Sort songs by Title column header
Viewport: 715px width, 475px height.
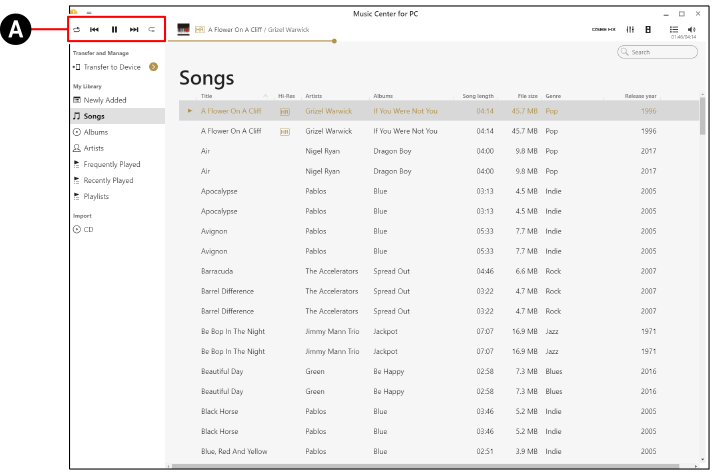tap(207, 96)
